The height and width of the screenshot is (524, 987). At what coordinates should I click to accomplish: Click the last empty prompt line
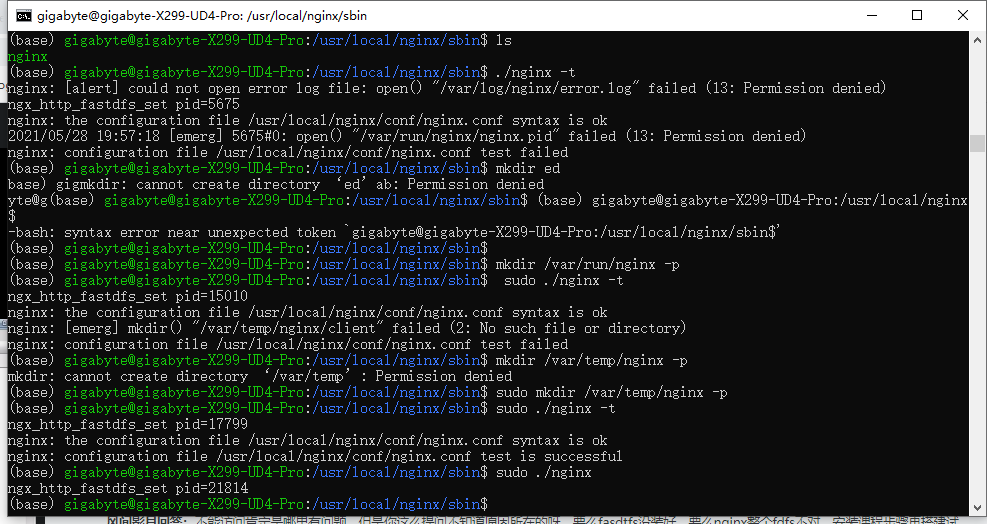(248, 504)
